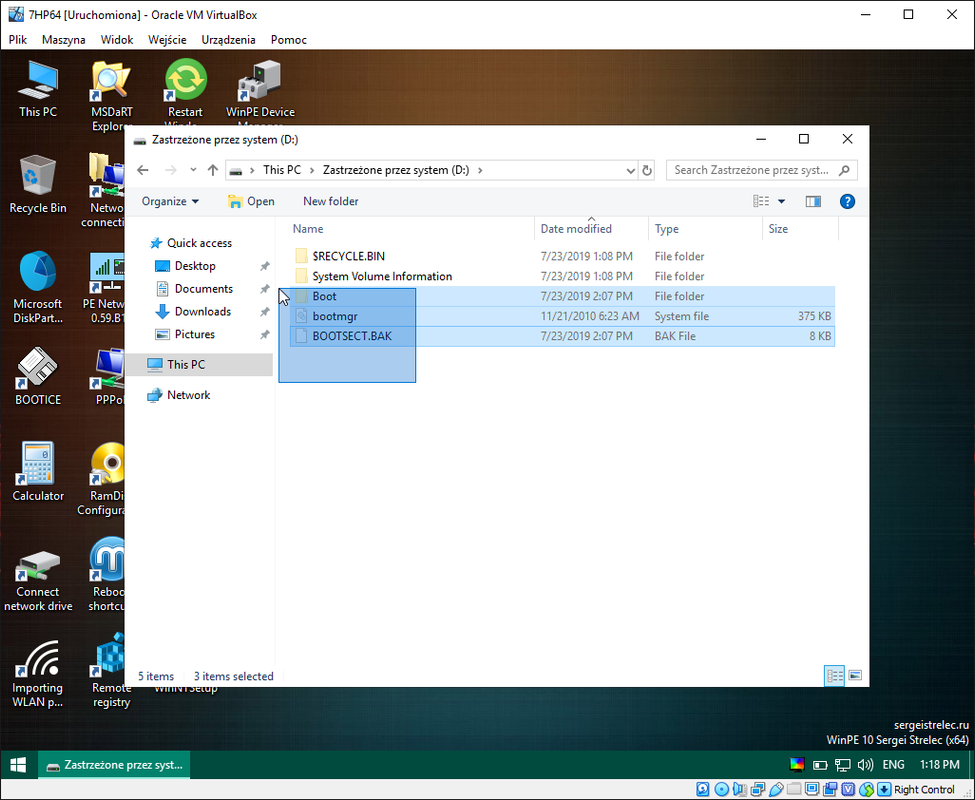Screen dimensions: 975x800
Task: Sort by Date modified column header
Action: click(591, 229)
